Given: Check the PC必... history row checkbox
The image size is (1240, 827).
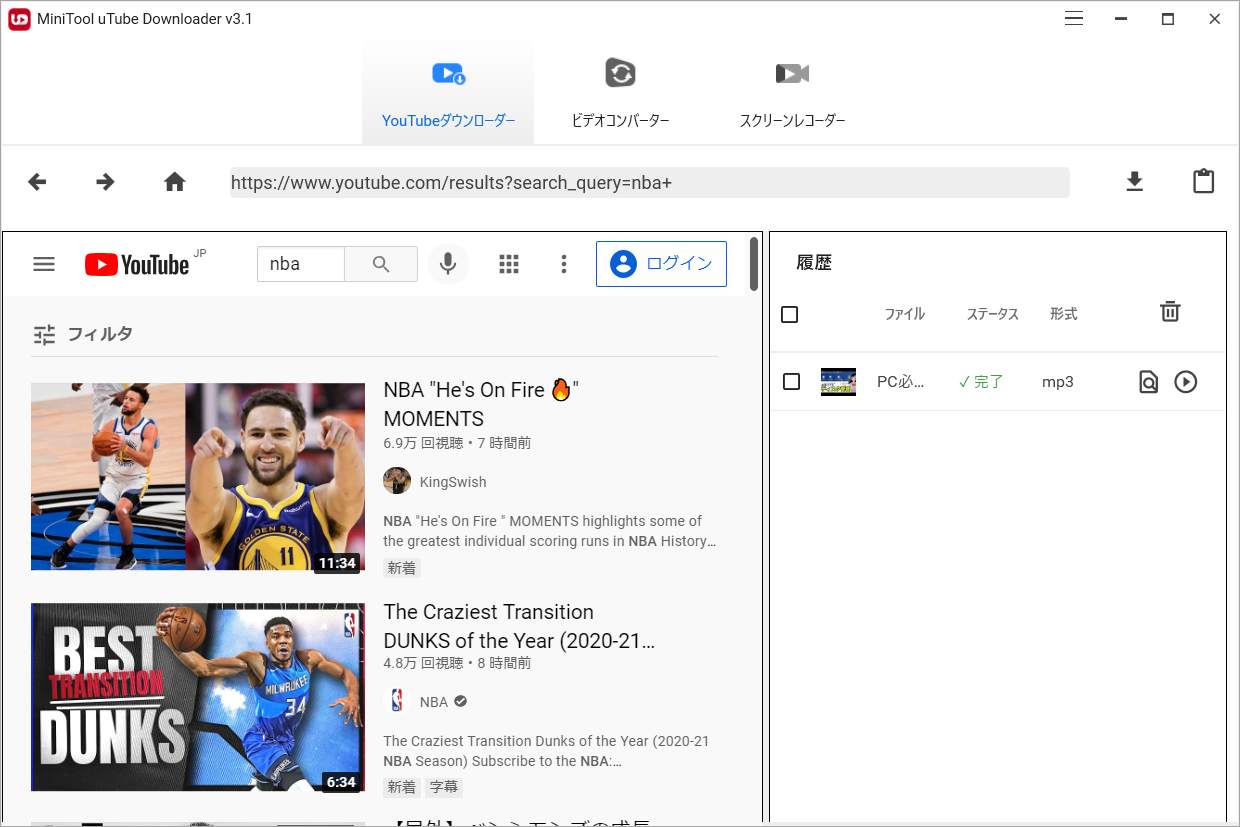Looking at the screenshot, I should [792, 382].
